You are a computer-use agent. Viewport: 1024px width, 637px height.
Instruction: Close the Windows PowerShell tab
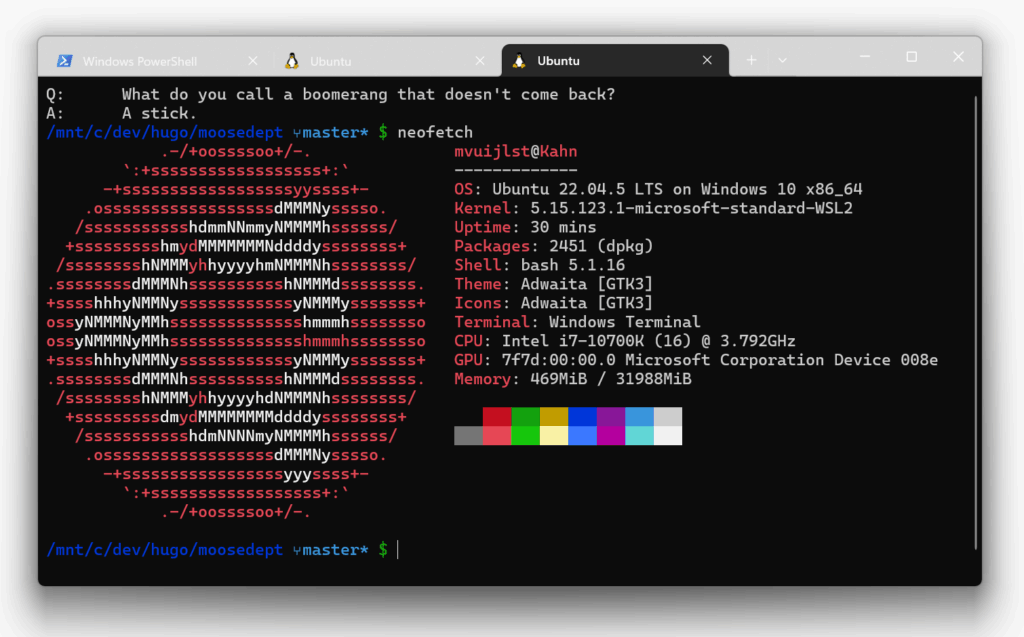pos(253,61)
